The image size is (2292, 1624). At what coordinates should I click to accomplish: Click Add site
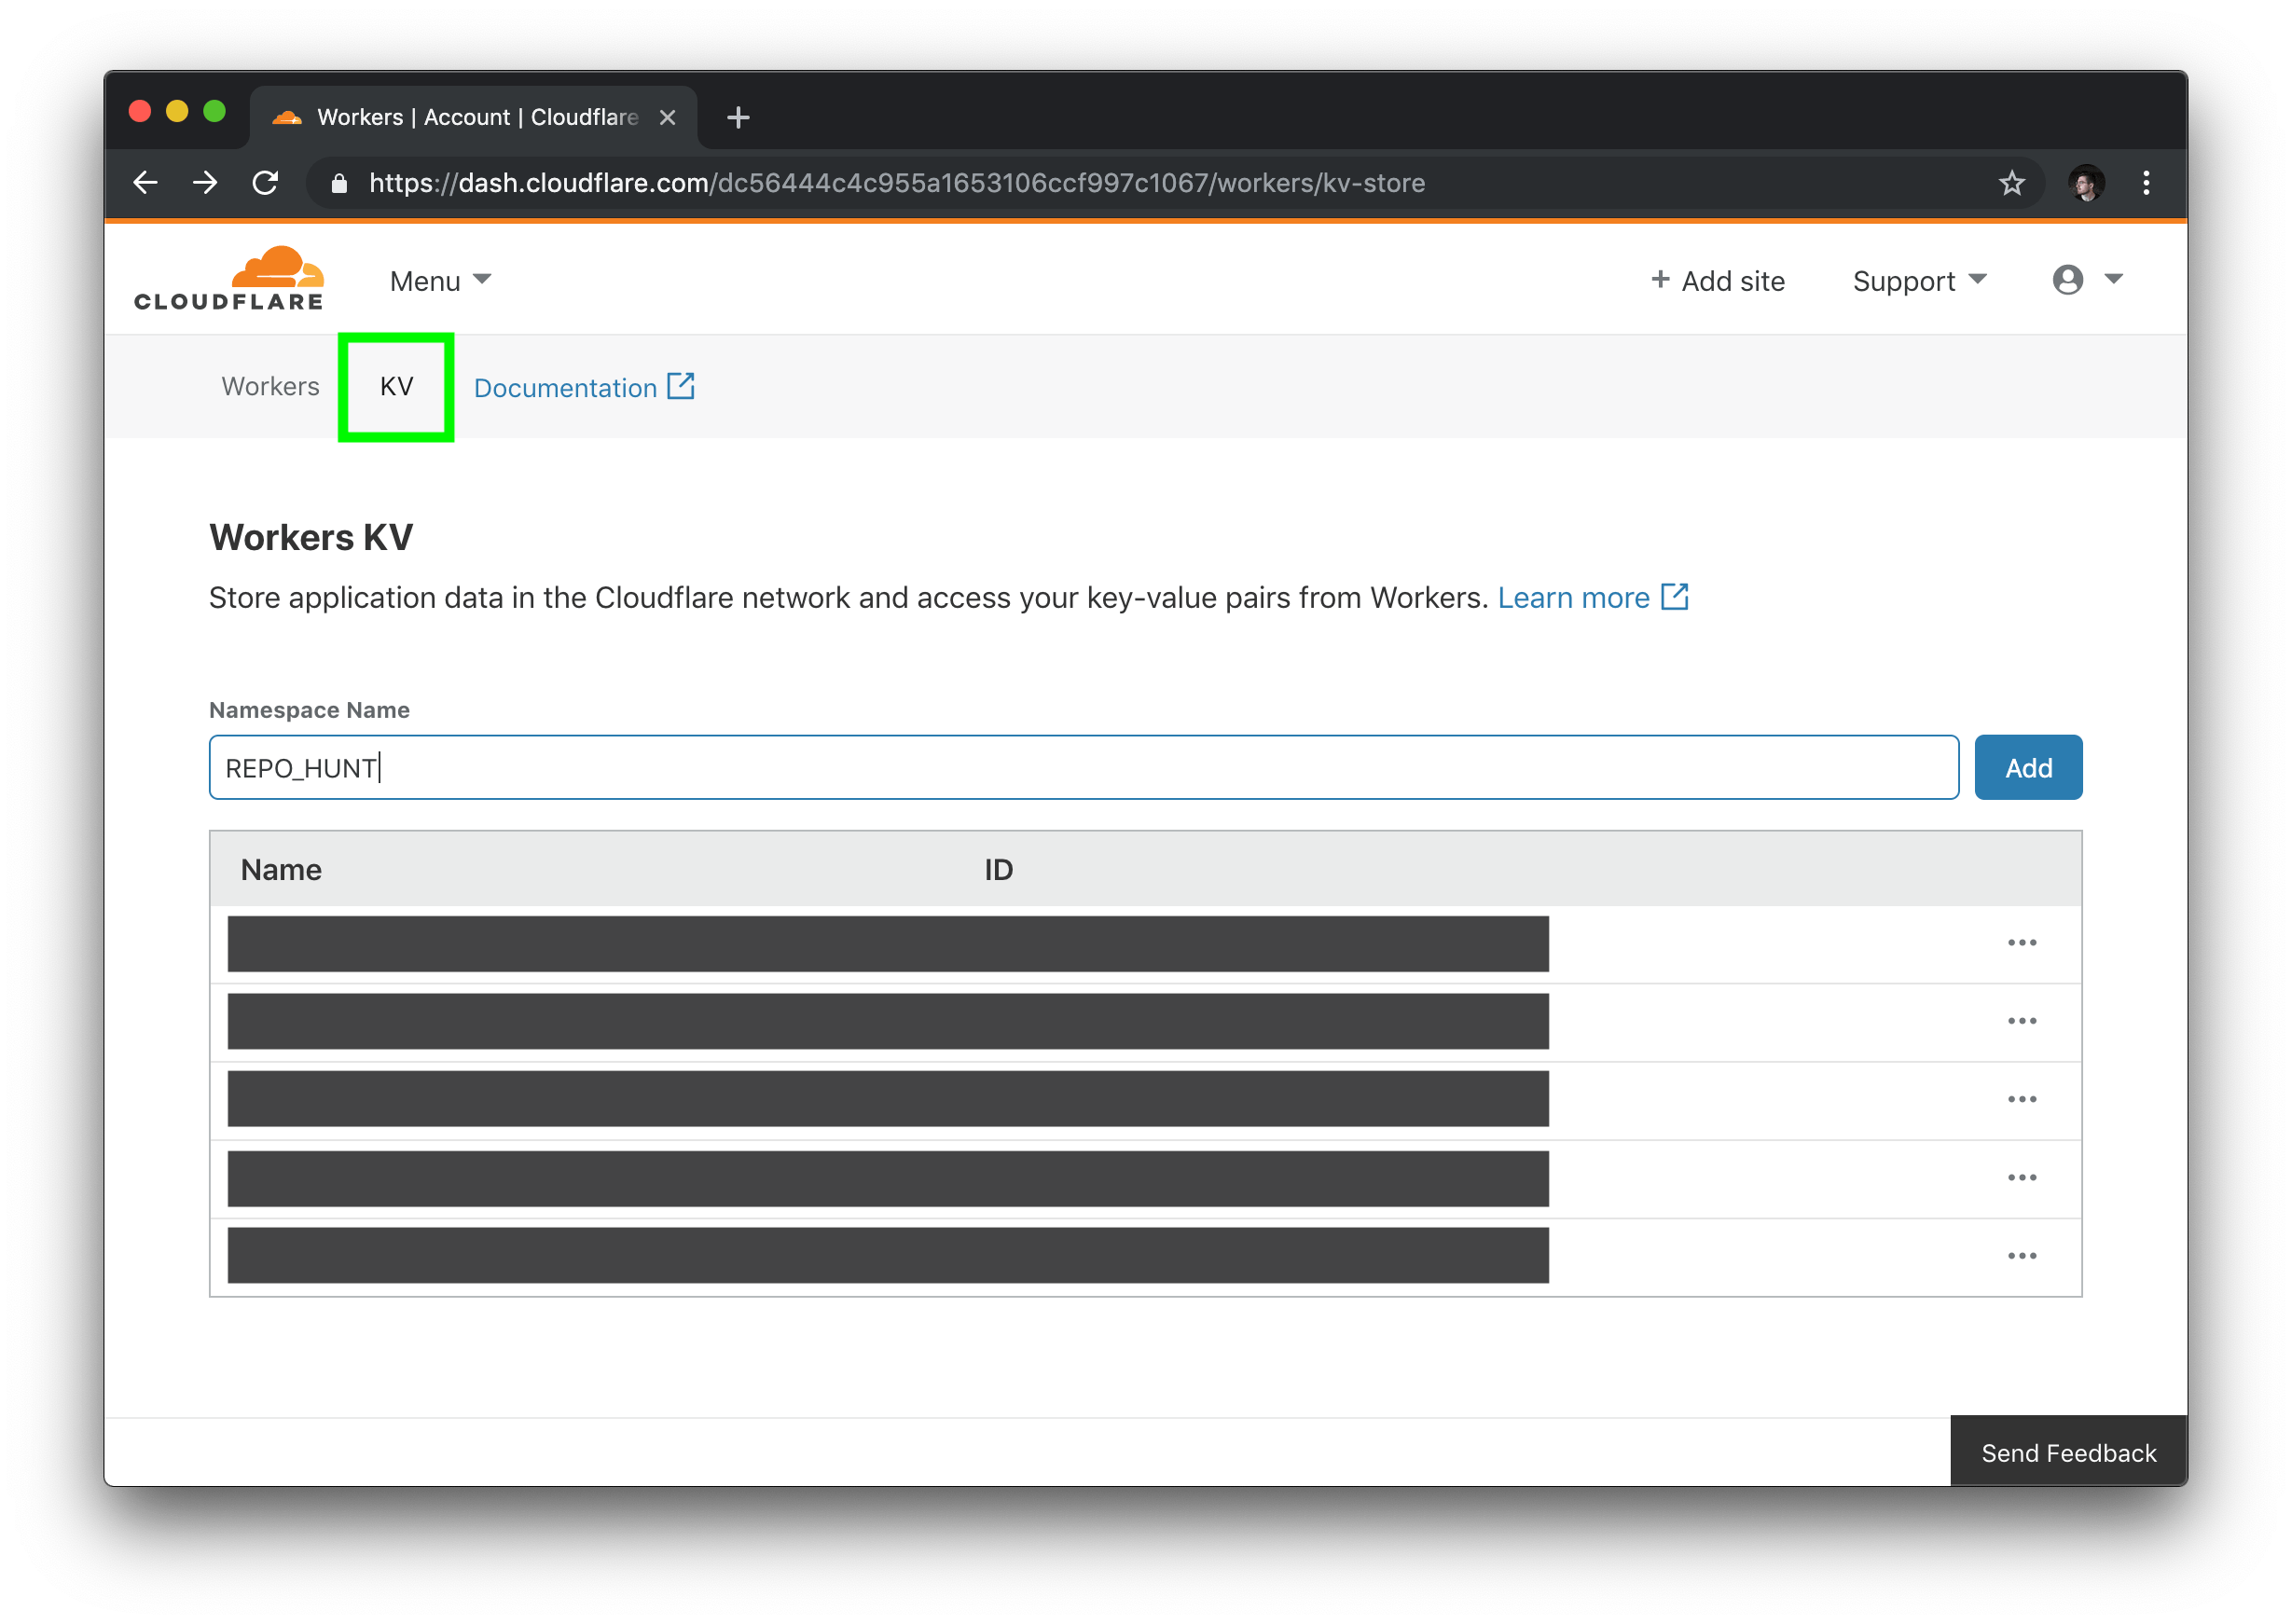[x=1717, y=281]
